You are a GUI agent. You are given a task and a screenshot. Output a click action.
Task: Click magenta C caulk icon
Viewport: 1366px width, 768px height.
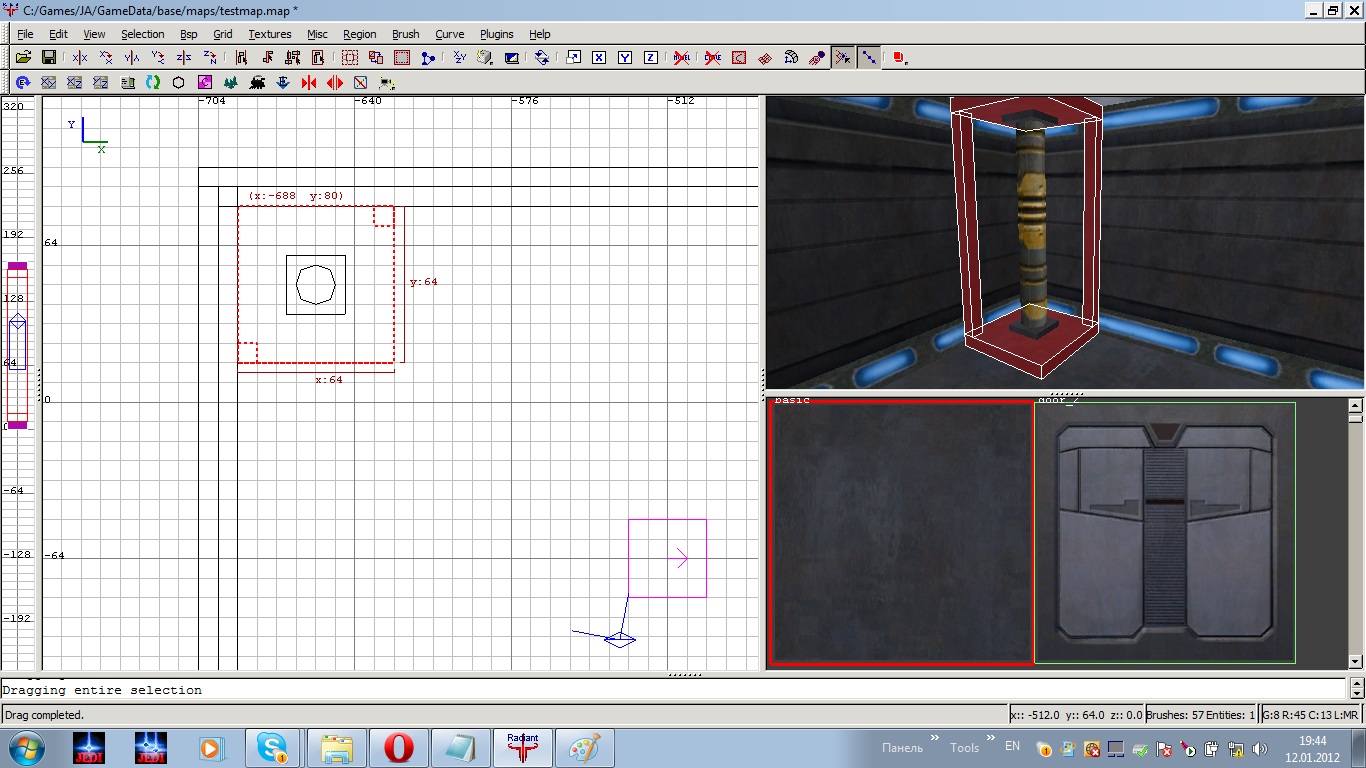tap(204, 82)
